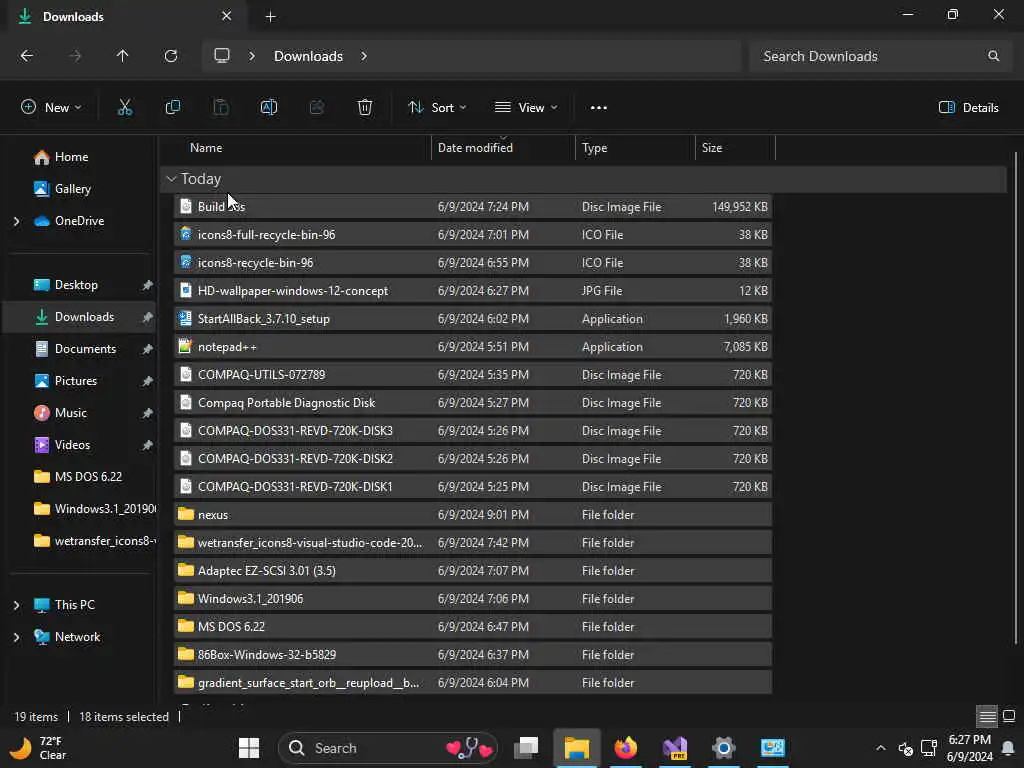The width and height of the screenshot is (1024, 768).
Task: Refresh the Downloads folder view
Action: click(170, 56)
